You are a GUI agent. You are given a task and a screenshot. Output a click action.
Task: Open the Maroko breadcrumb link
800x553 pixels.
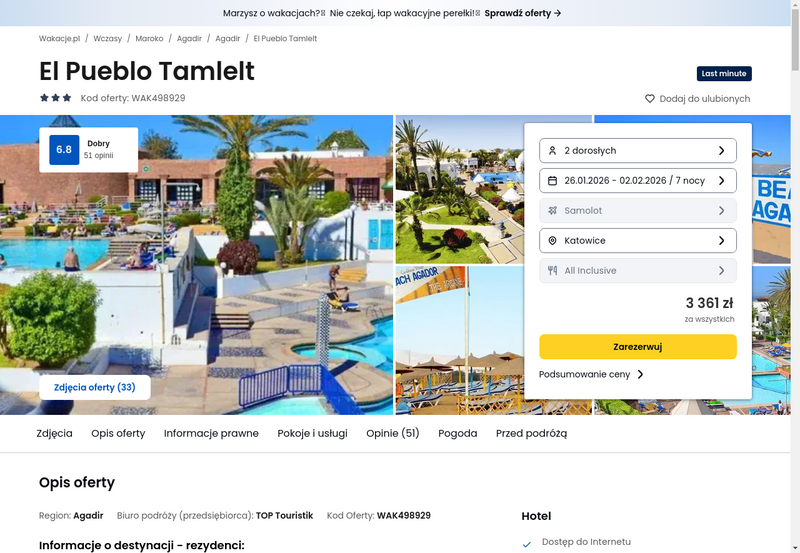point(149,38)
